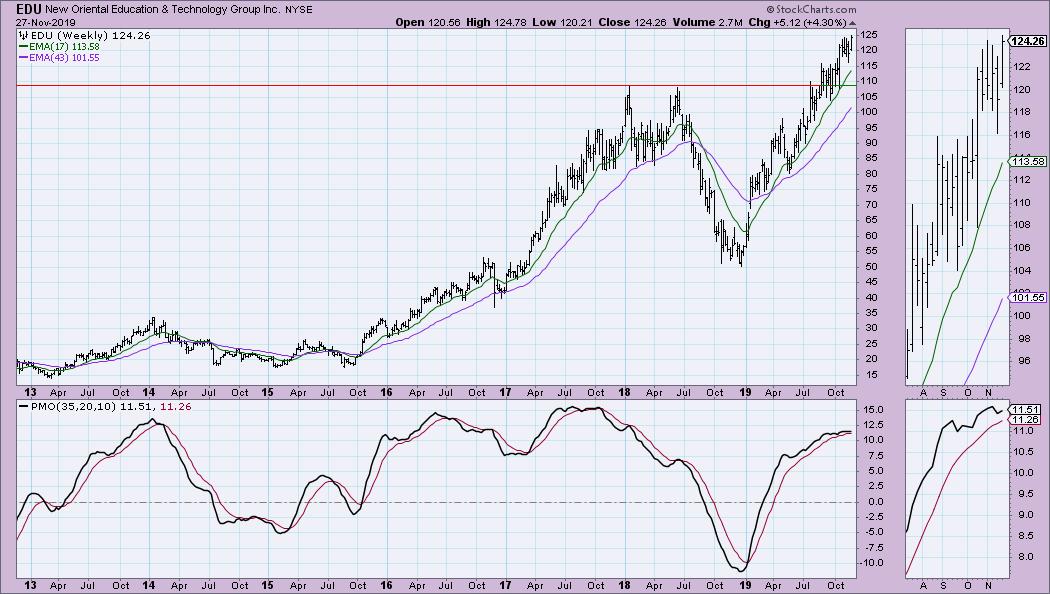Click the PMO(35,20,10) indicator label
Image resolution: width=1050 pixels, height=594 pixels.
(74, 406)
